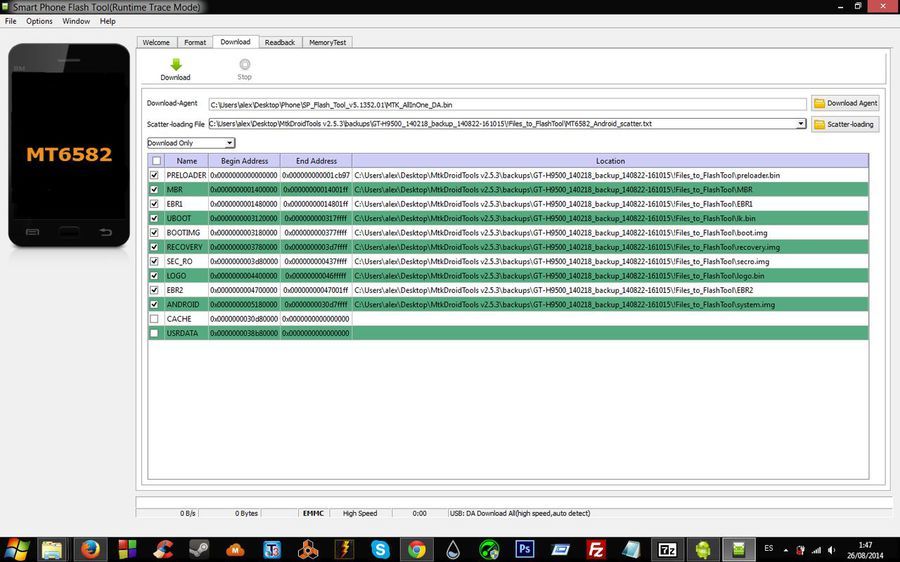Uncheck the EBR1 checkbox

click(154, 204)
